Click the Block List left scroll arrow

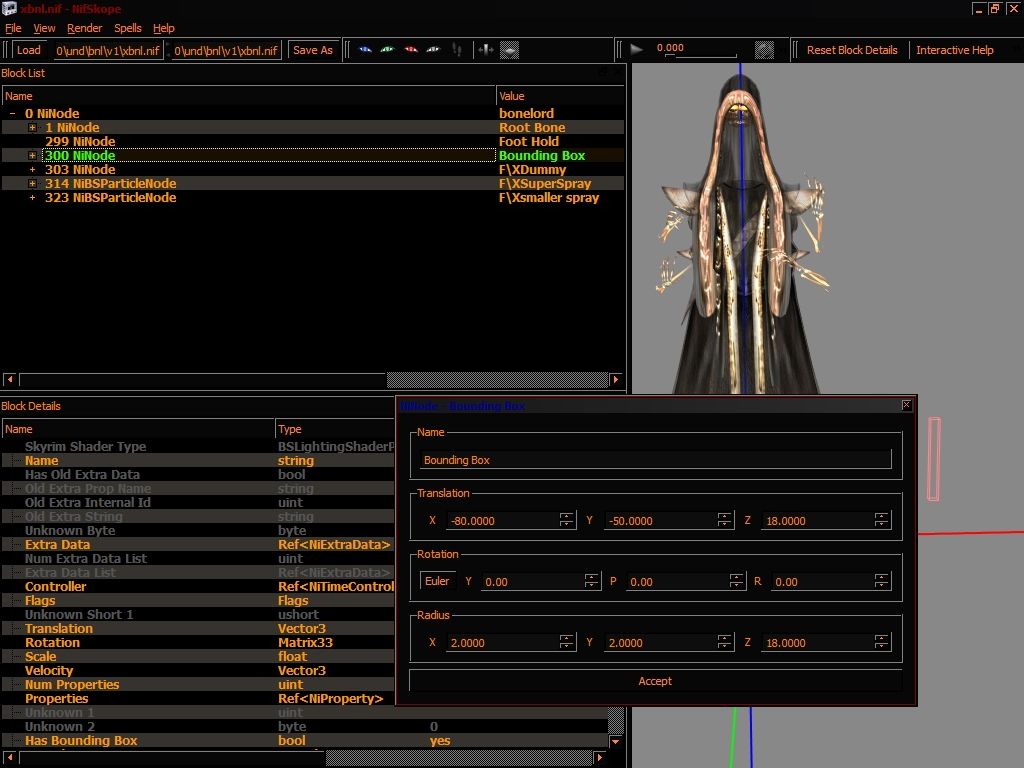[x=10, y=379]
